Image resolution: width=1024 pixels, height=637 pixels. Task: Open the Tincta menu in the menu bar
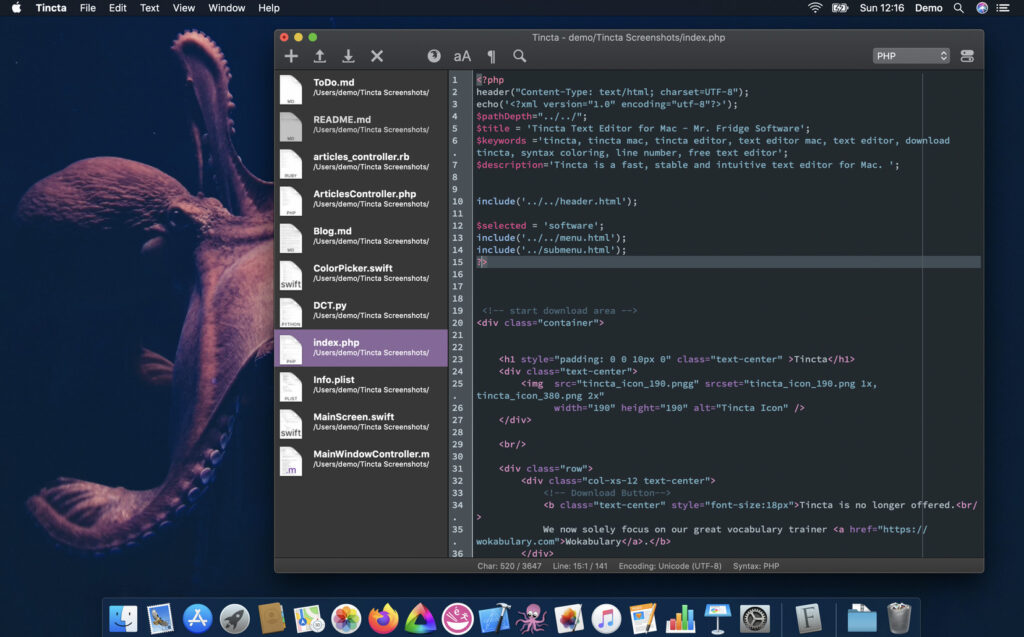pos(50,8)
